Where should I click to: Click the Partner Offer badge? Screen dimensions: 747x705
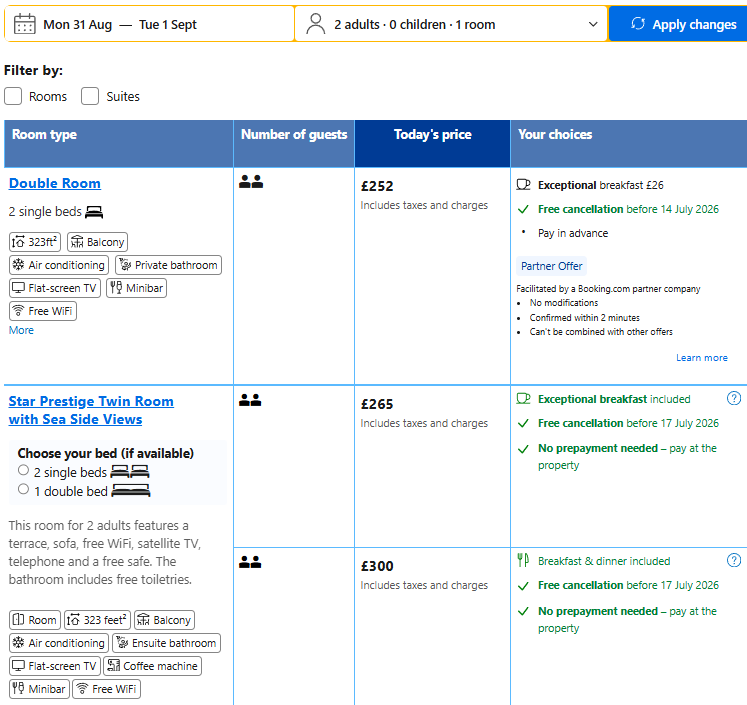pos(551,266)
